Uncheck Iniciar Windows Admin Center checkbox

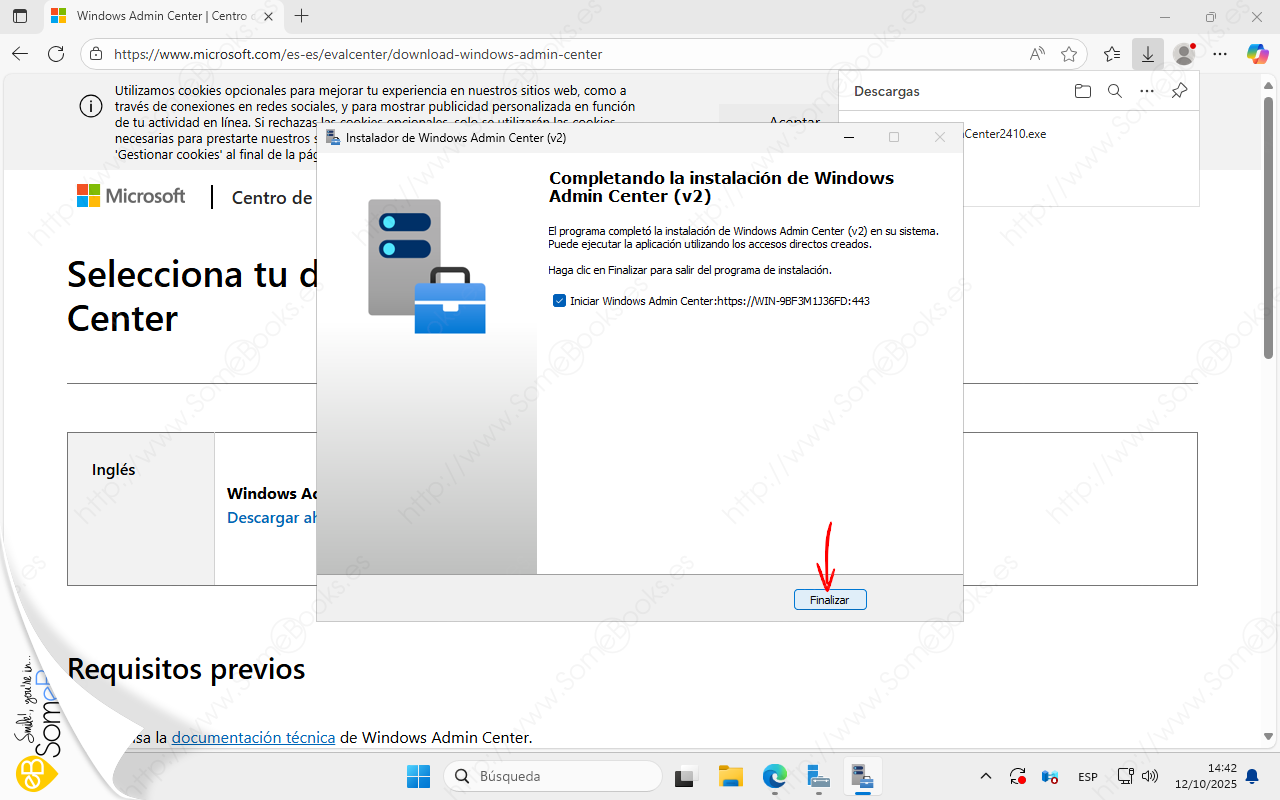click(x=559, y=300)
